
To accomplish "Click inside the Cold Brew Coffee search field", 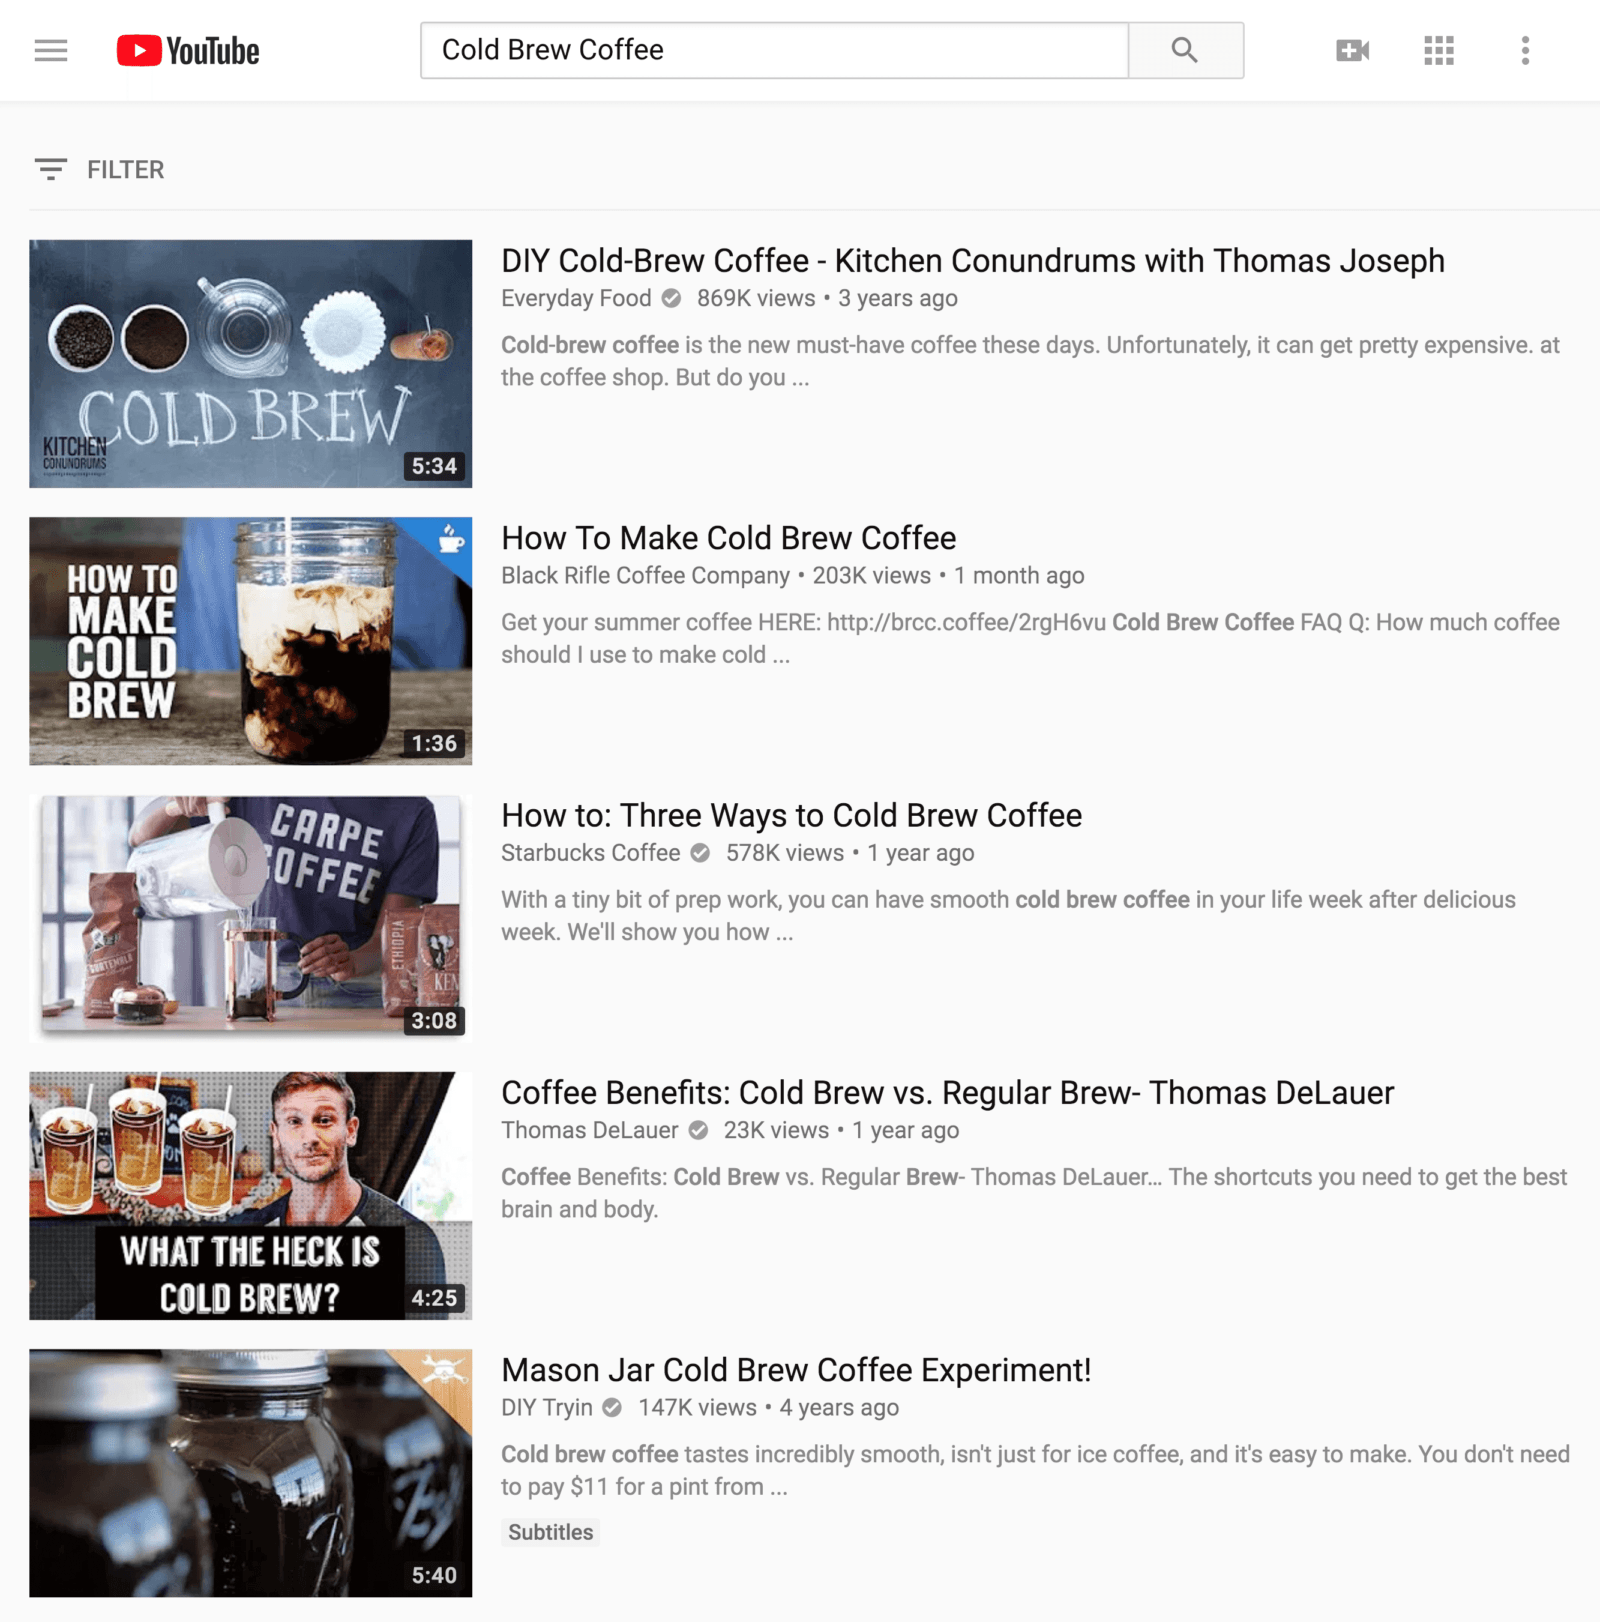I will (x=775, y=49).
